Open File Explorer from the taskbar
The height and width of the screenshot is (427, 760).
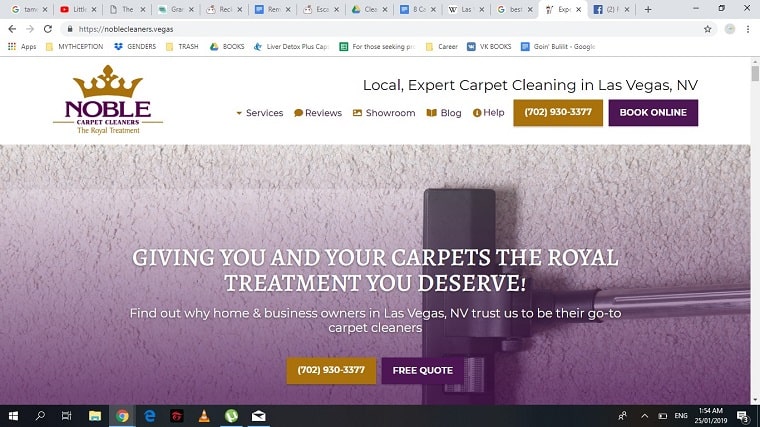pyautogui.click(x=95, y=416)
